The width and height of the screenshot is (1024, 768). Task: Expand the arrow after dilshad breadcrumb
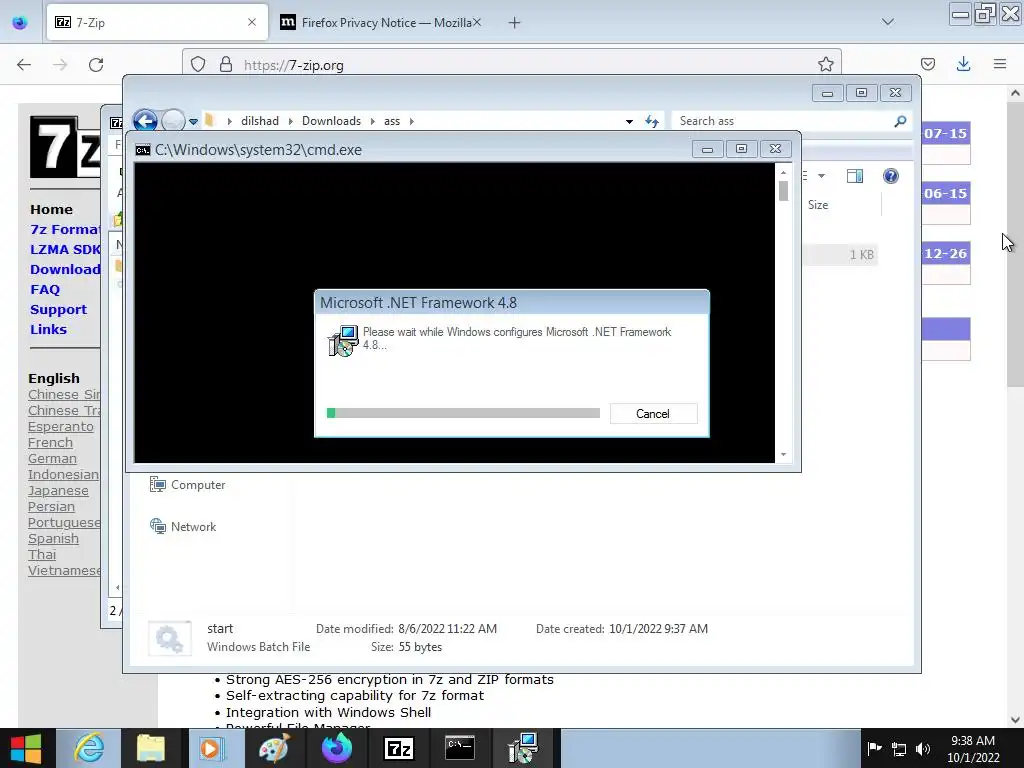291,121
